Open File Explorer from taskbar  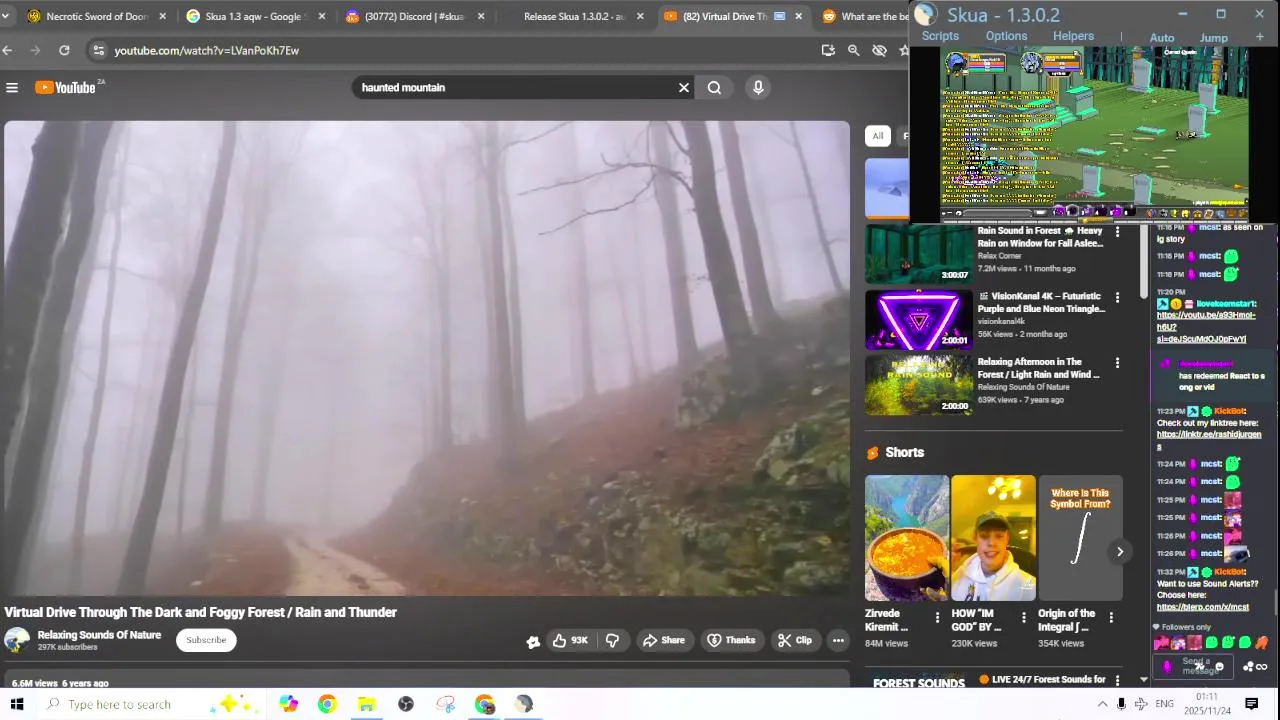click(x=366, y=704)
